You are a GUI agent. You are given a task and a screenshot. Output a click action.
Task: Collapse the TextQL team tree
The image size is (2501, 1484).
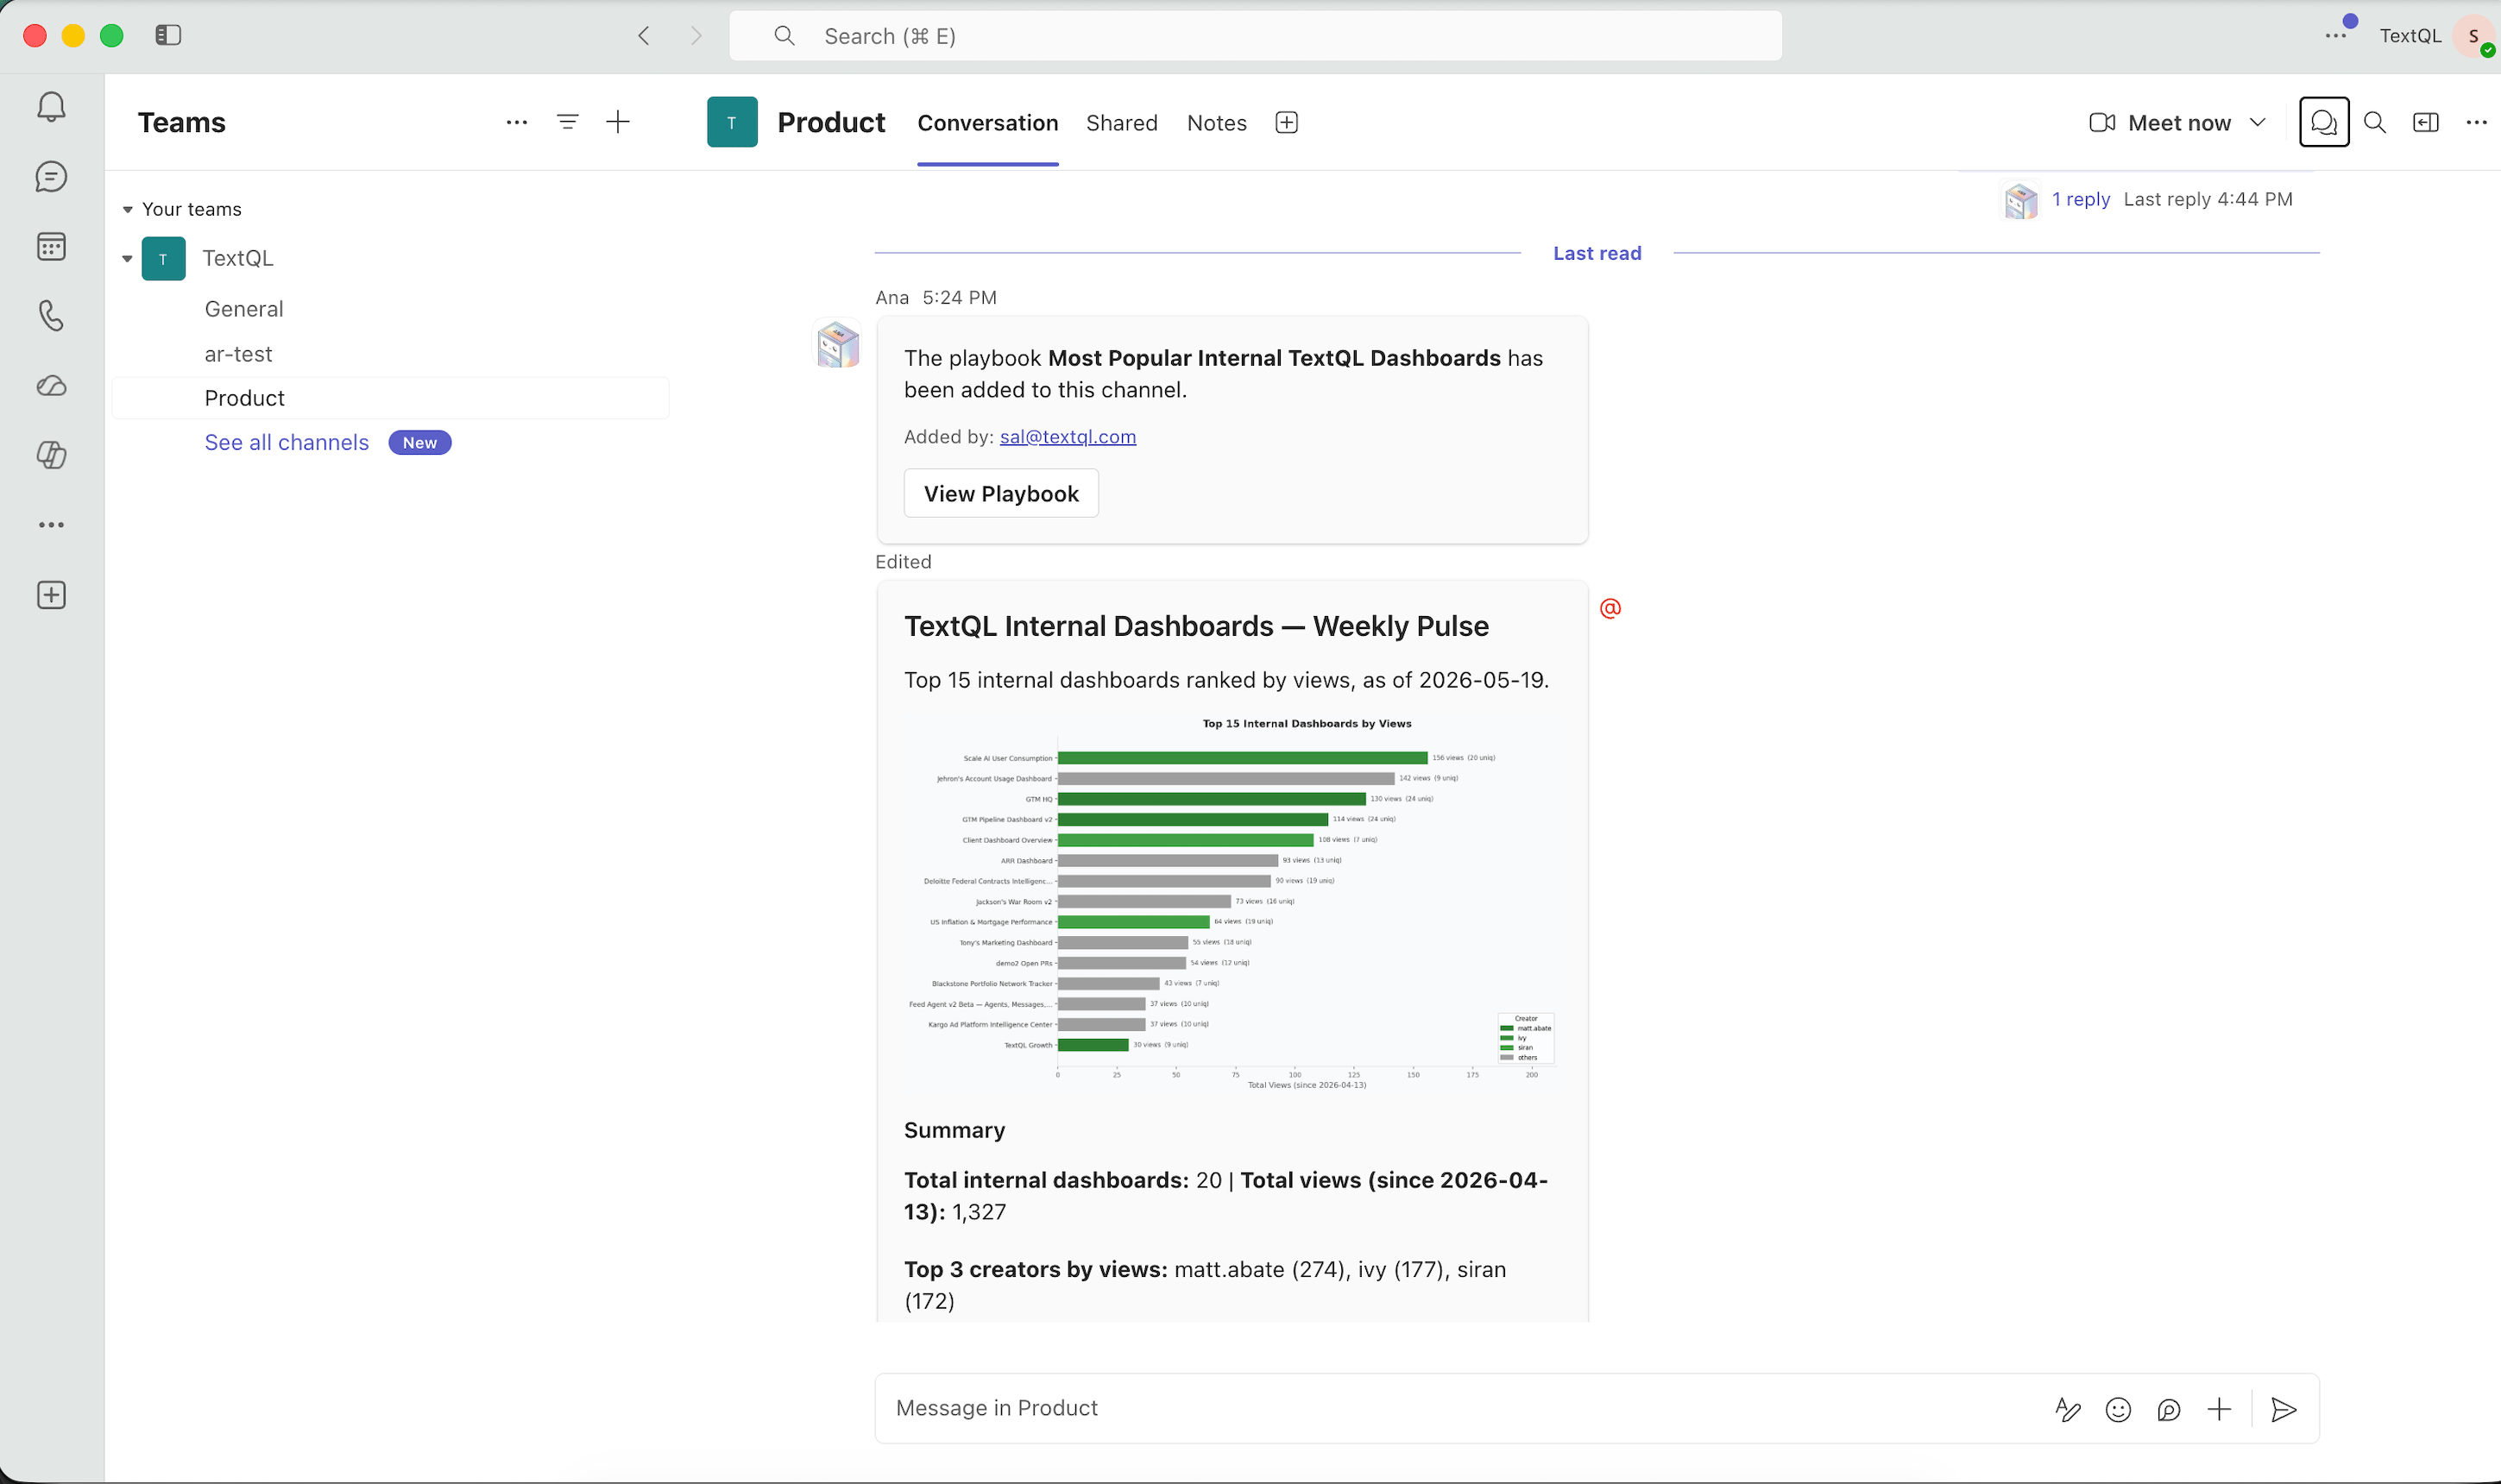click(127, 258)
